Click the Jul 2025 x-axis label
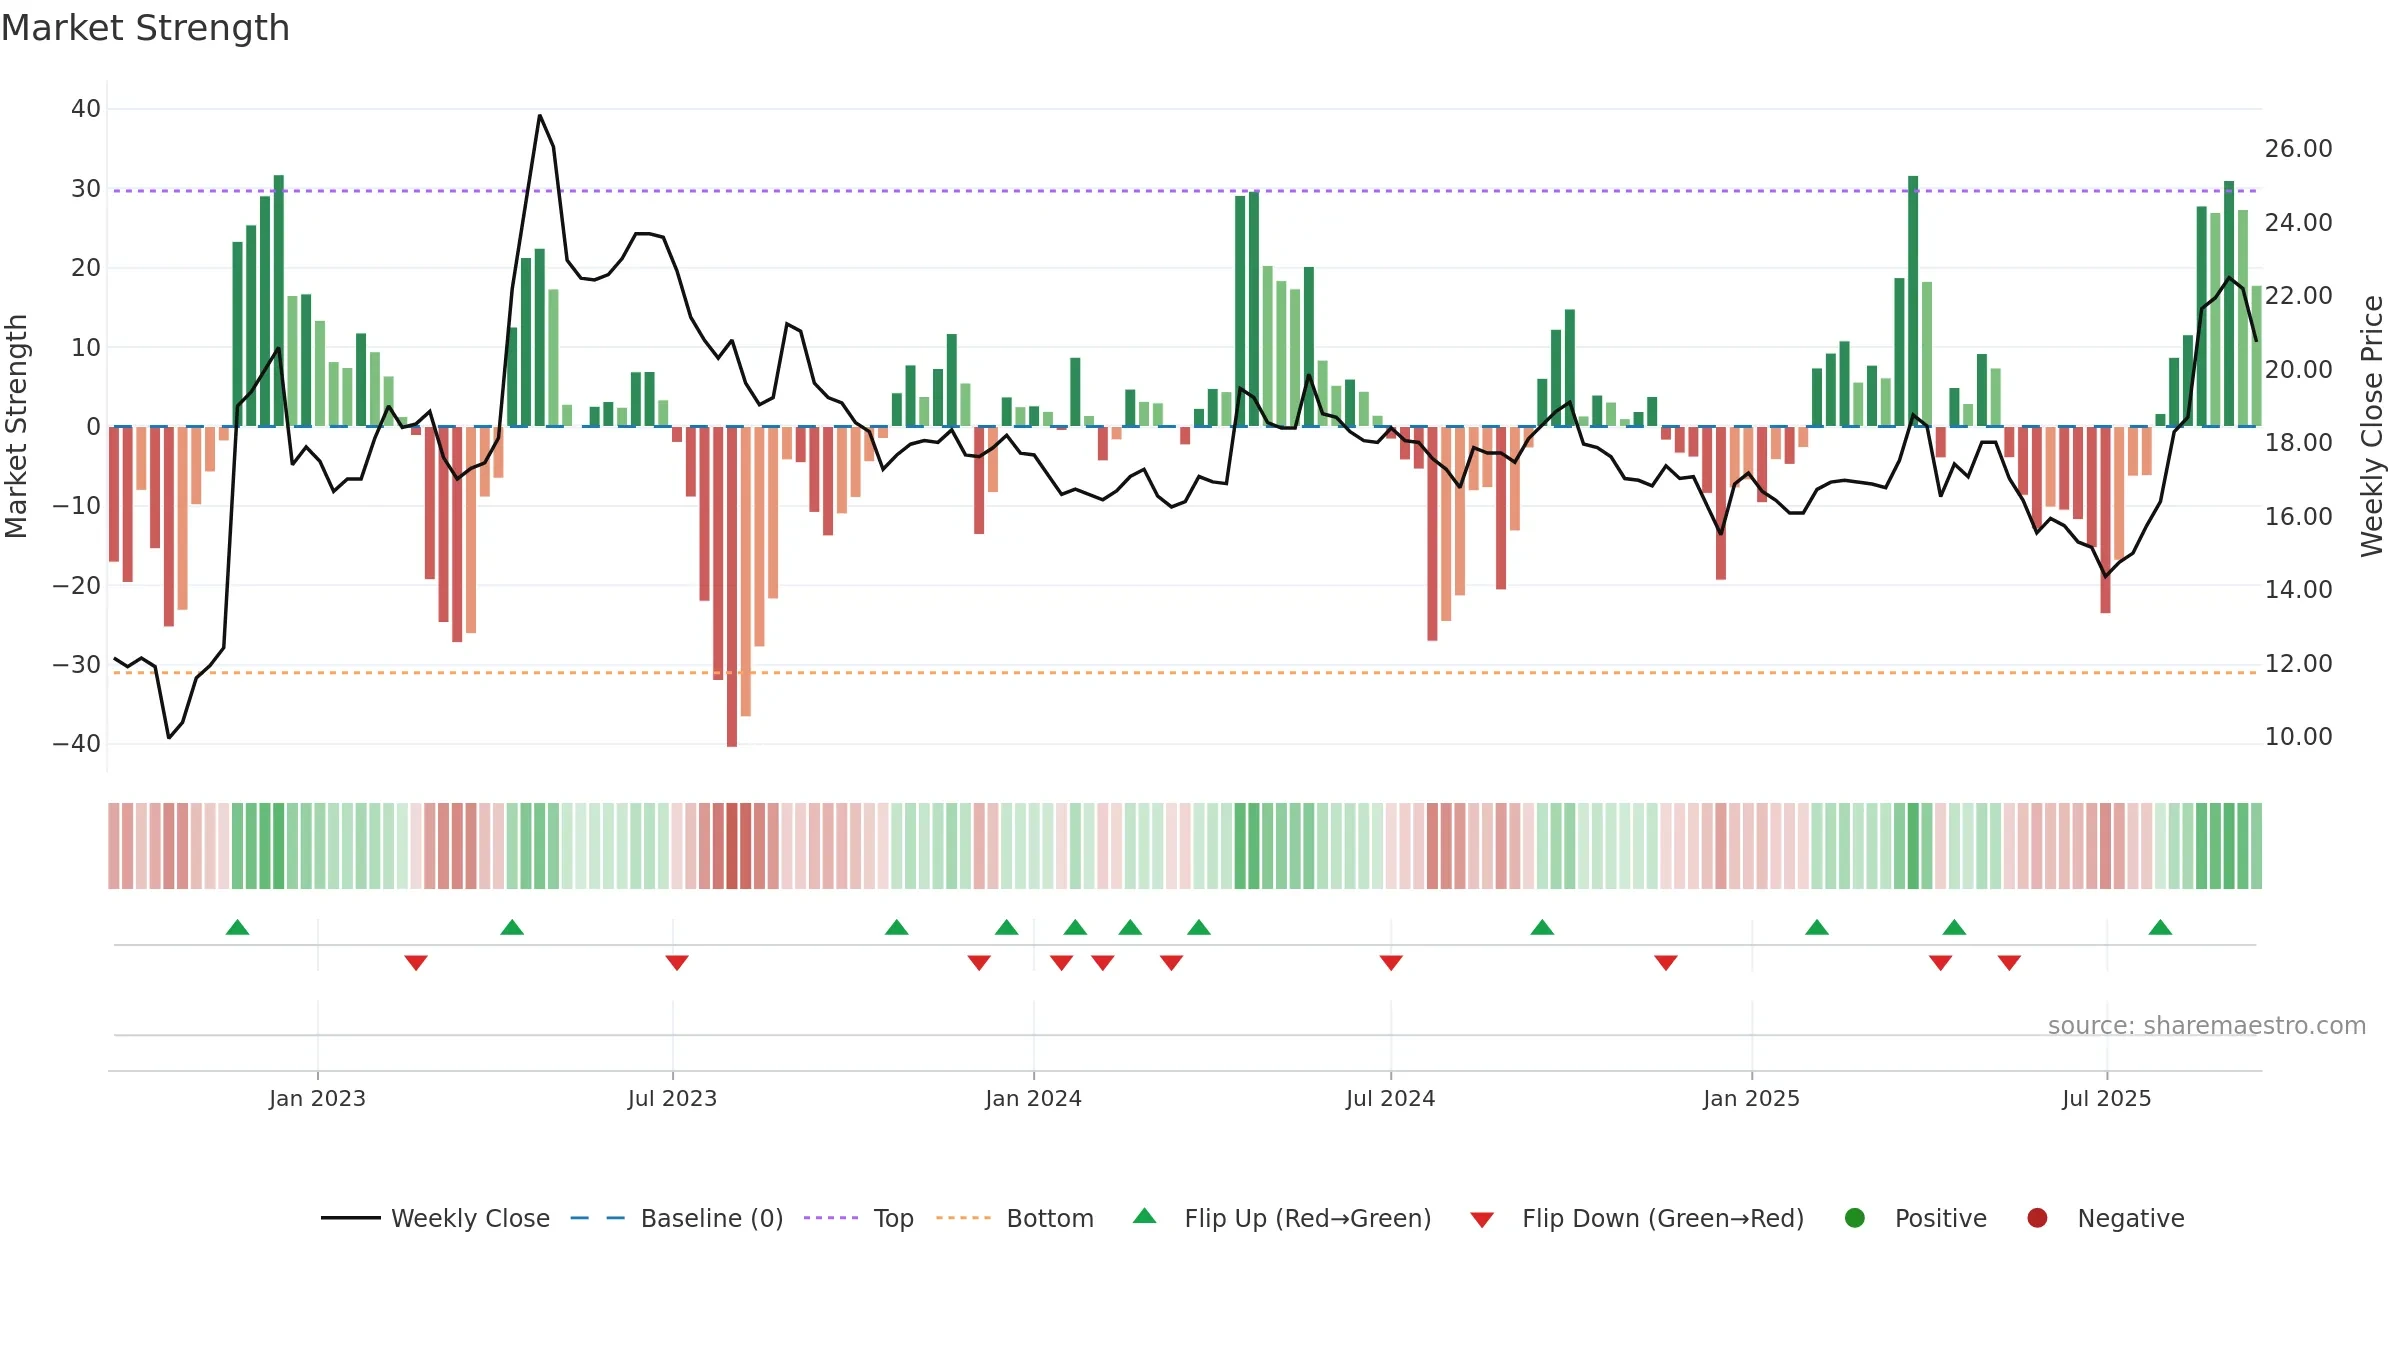 [x=2106, y=1098]
